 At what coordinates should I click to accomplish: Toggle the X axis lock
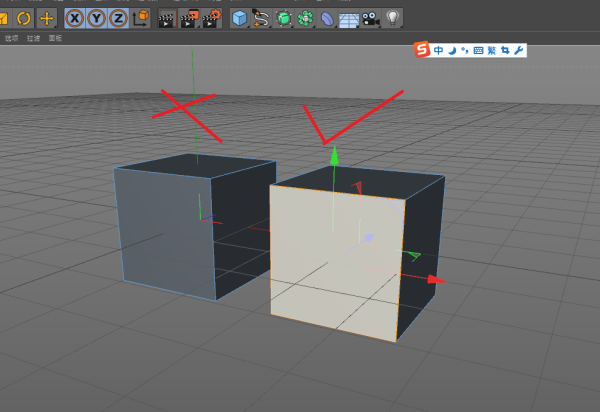[75, 18]
